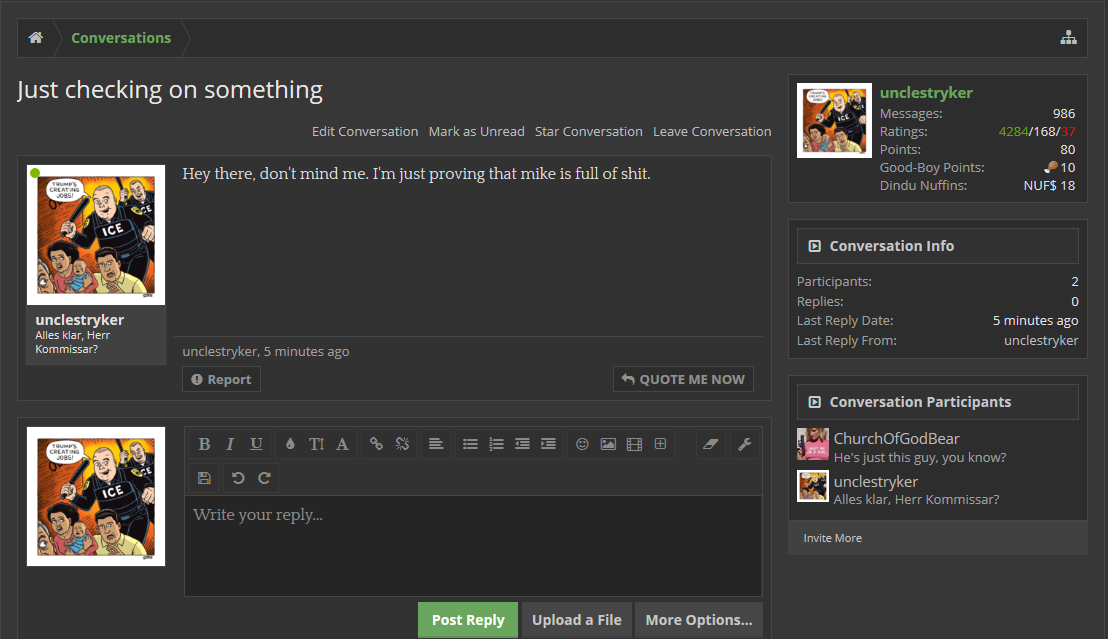Open the Conversations breadcrumb
Image resolution: width=1108 pixels, height=639 pixels.
click(x=121, y=37)
